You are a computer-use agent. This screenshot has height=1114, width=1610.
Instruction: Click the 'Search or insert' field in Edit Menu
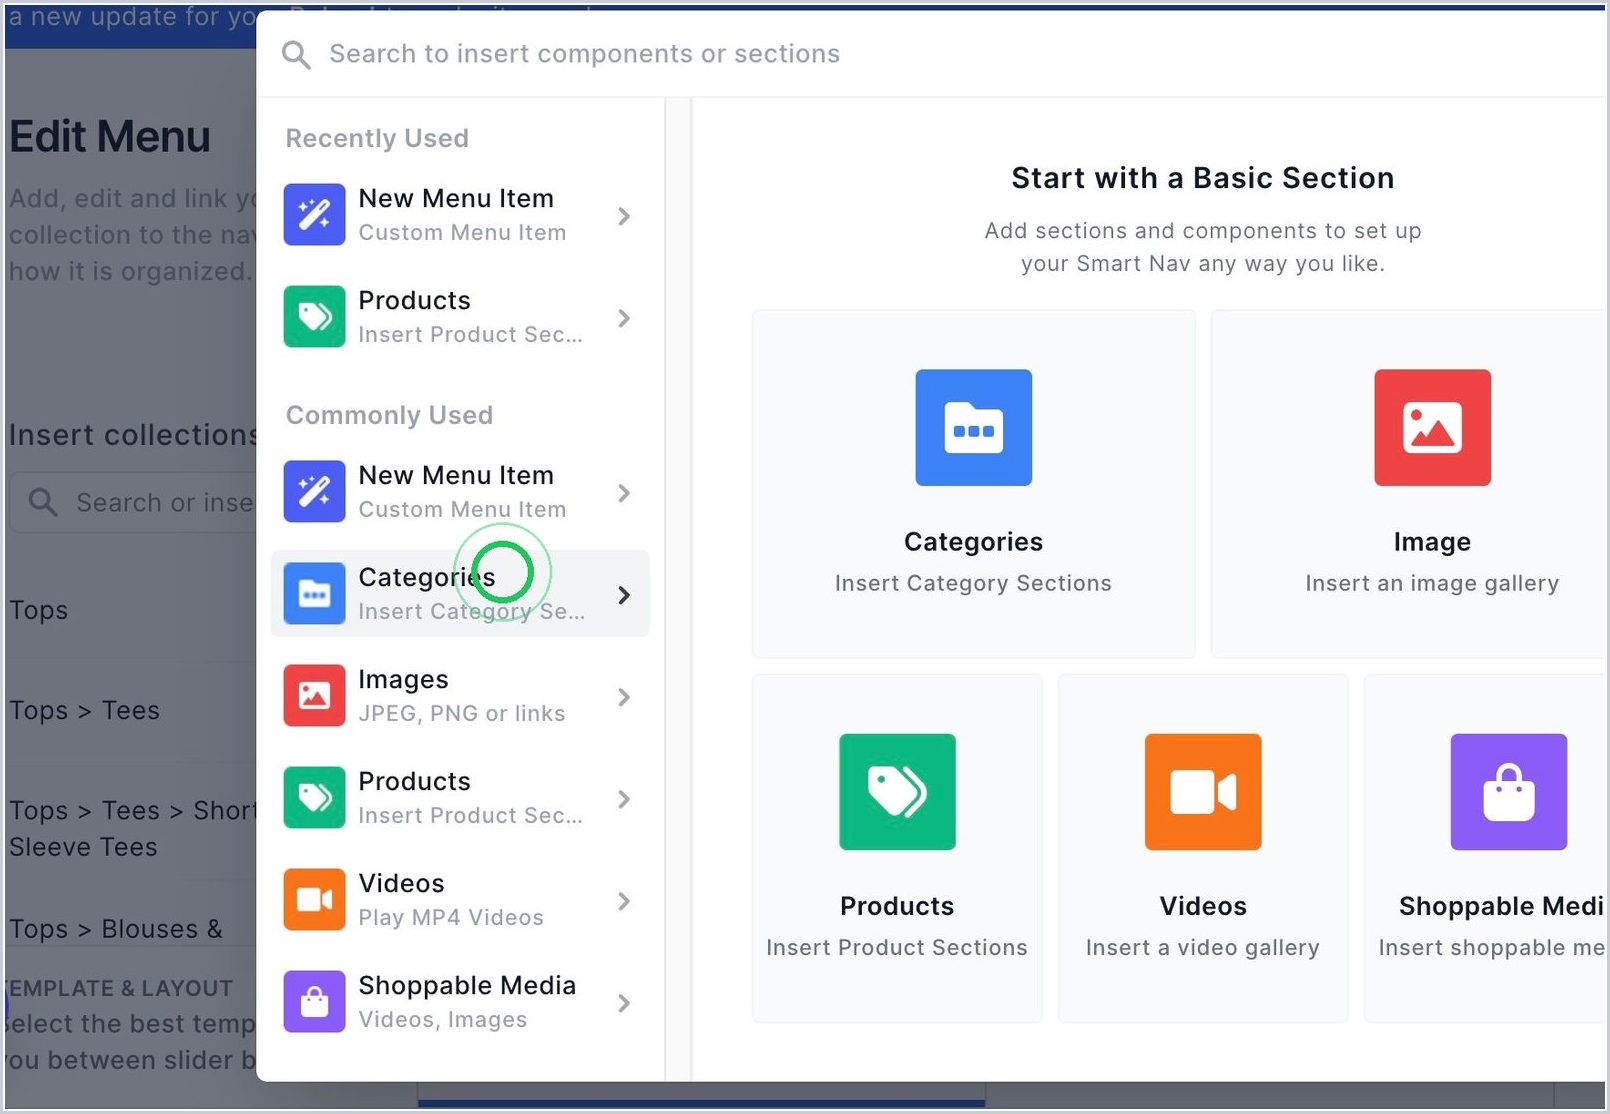(x=133, y=502)
